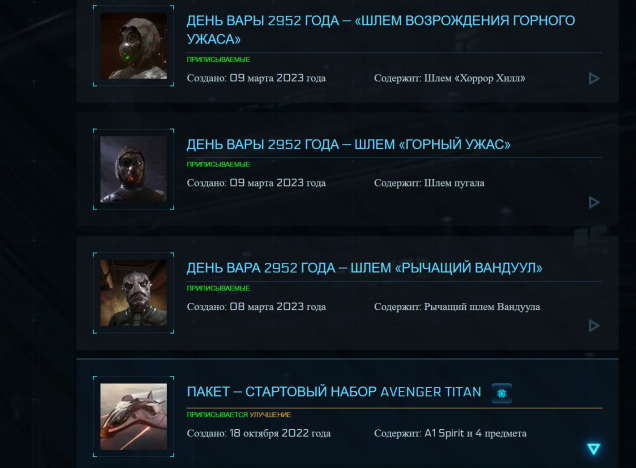Click «Содержит: Шлем «Хоррор Хилл»» text
This screenshot has width=636, height=468.
pos(449,78)
